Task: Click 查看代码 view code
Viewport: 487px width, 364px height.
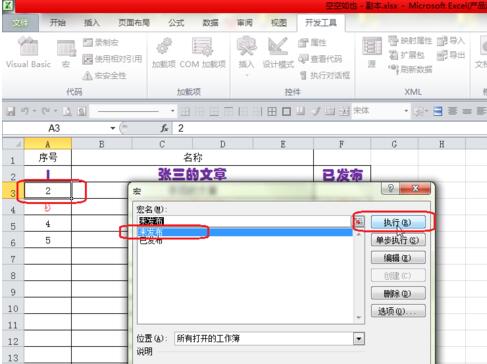Action: coord(320,59)
